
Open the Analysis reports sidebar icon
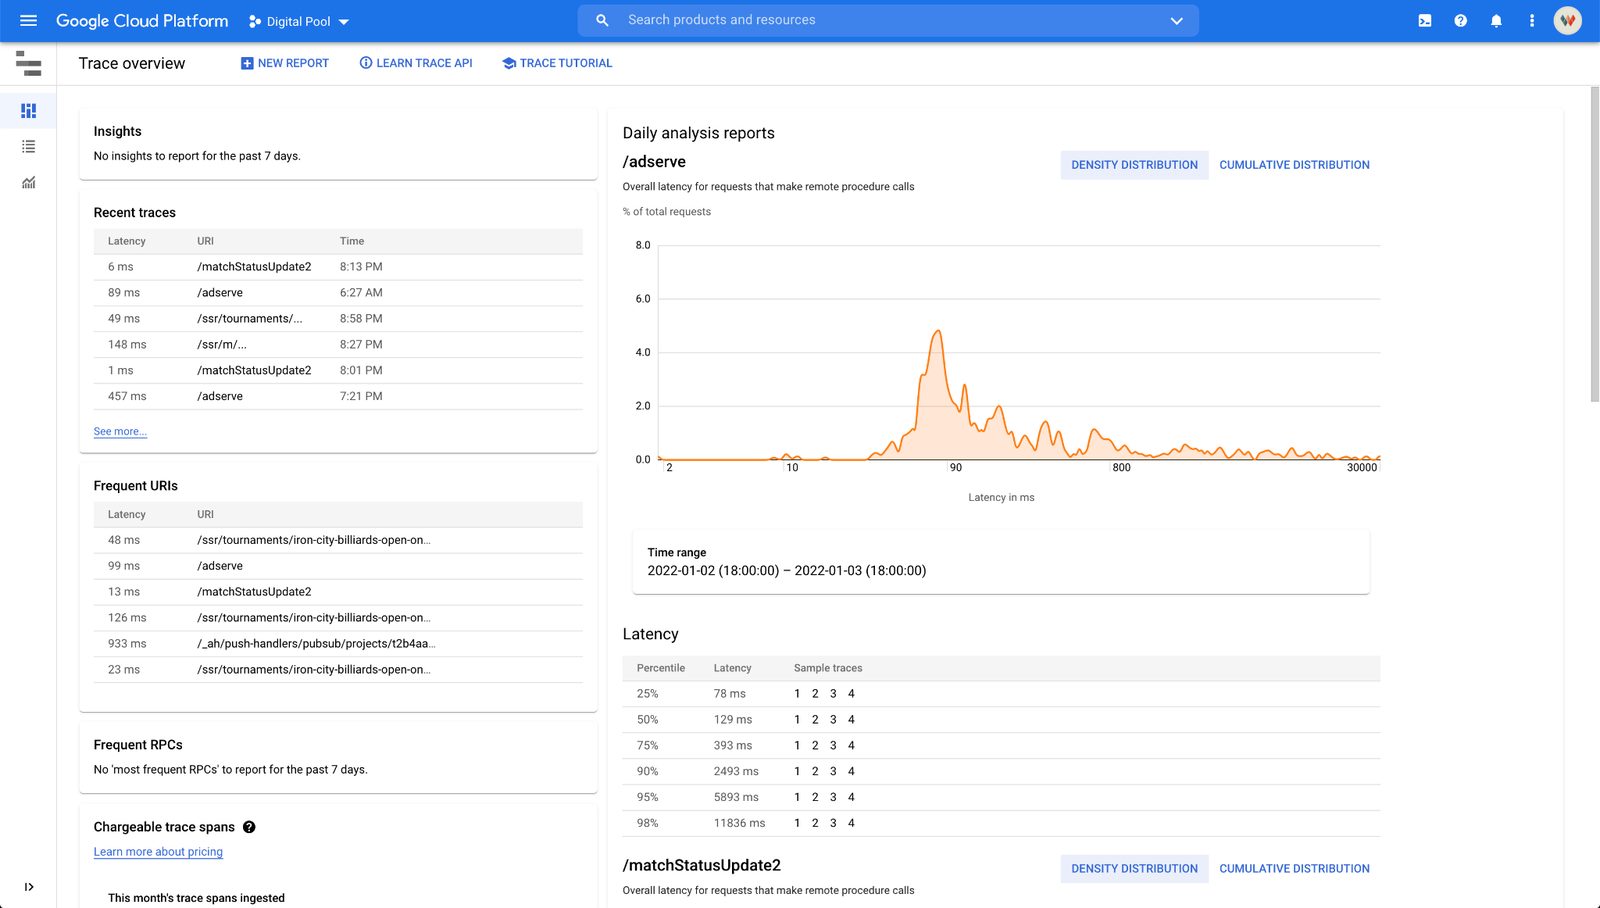coord(29,182)
